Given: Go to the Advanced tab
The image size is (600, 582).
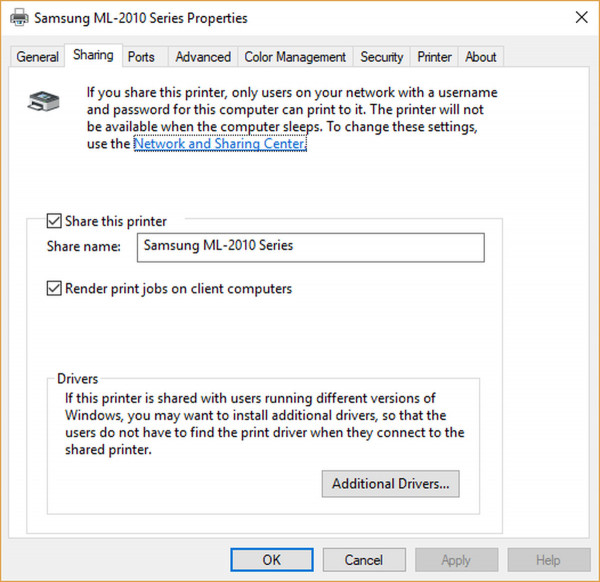Looking at the screenshot, I should pos(203,57).
